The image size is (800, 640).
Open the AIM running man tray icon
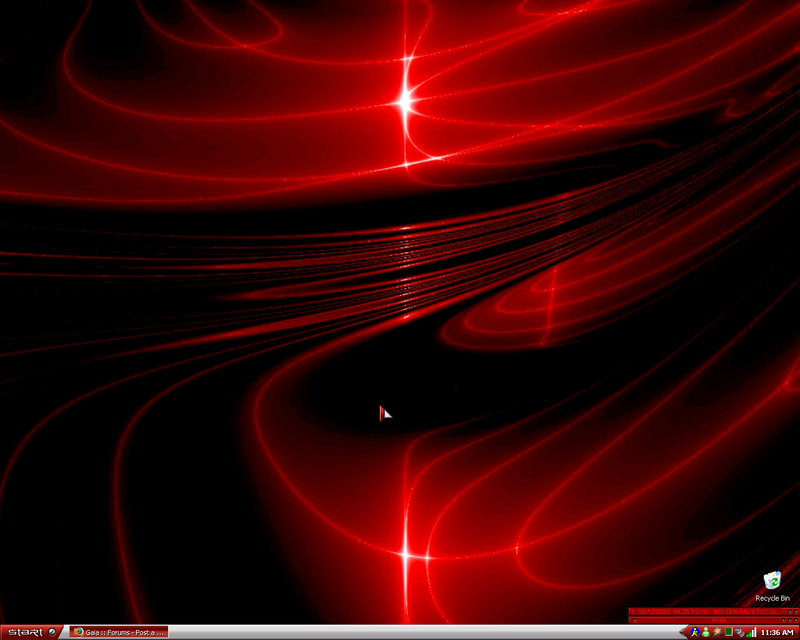pyautogui.click(x=694, y=632)
